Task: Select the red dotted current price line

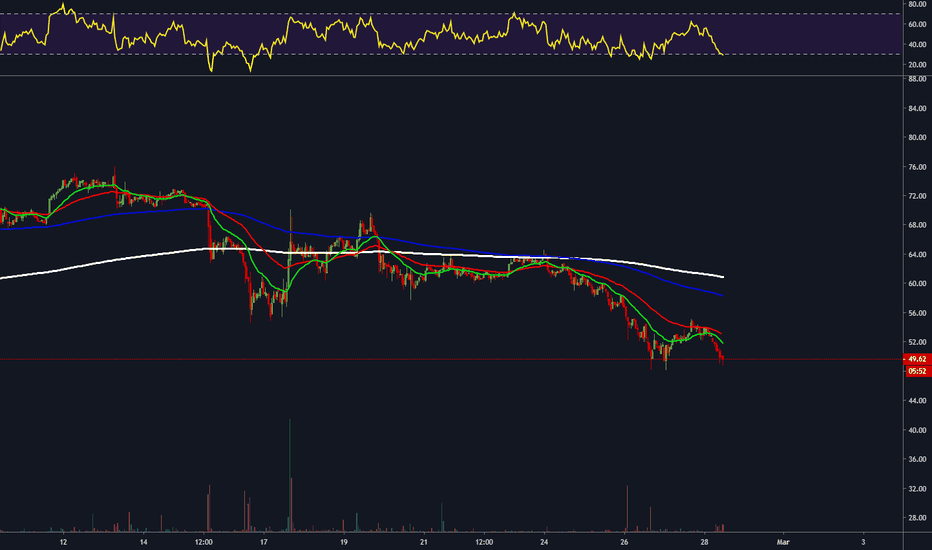Action: [452, 359]
